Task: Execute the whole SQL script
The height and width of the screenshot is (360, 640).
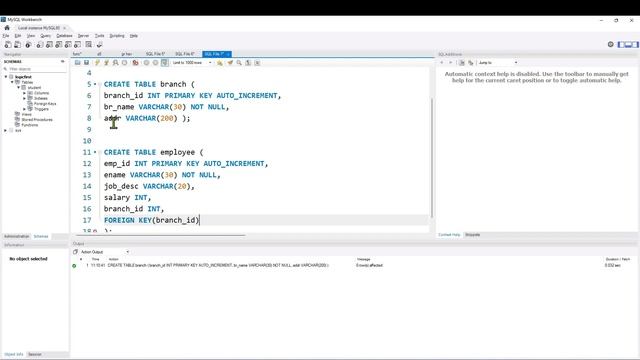Action: click(x=97, y=63)
